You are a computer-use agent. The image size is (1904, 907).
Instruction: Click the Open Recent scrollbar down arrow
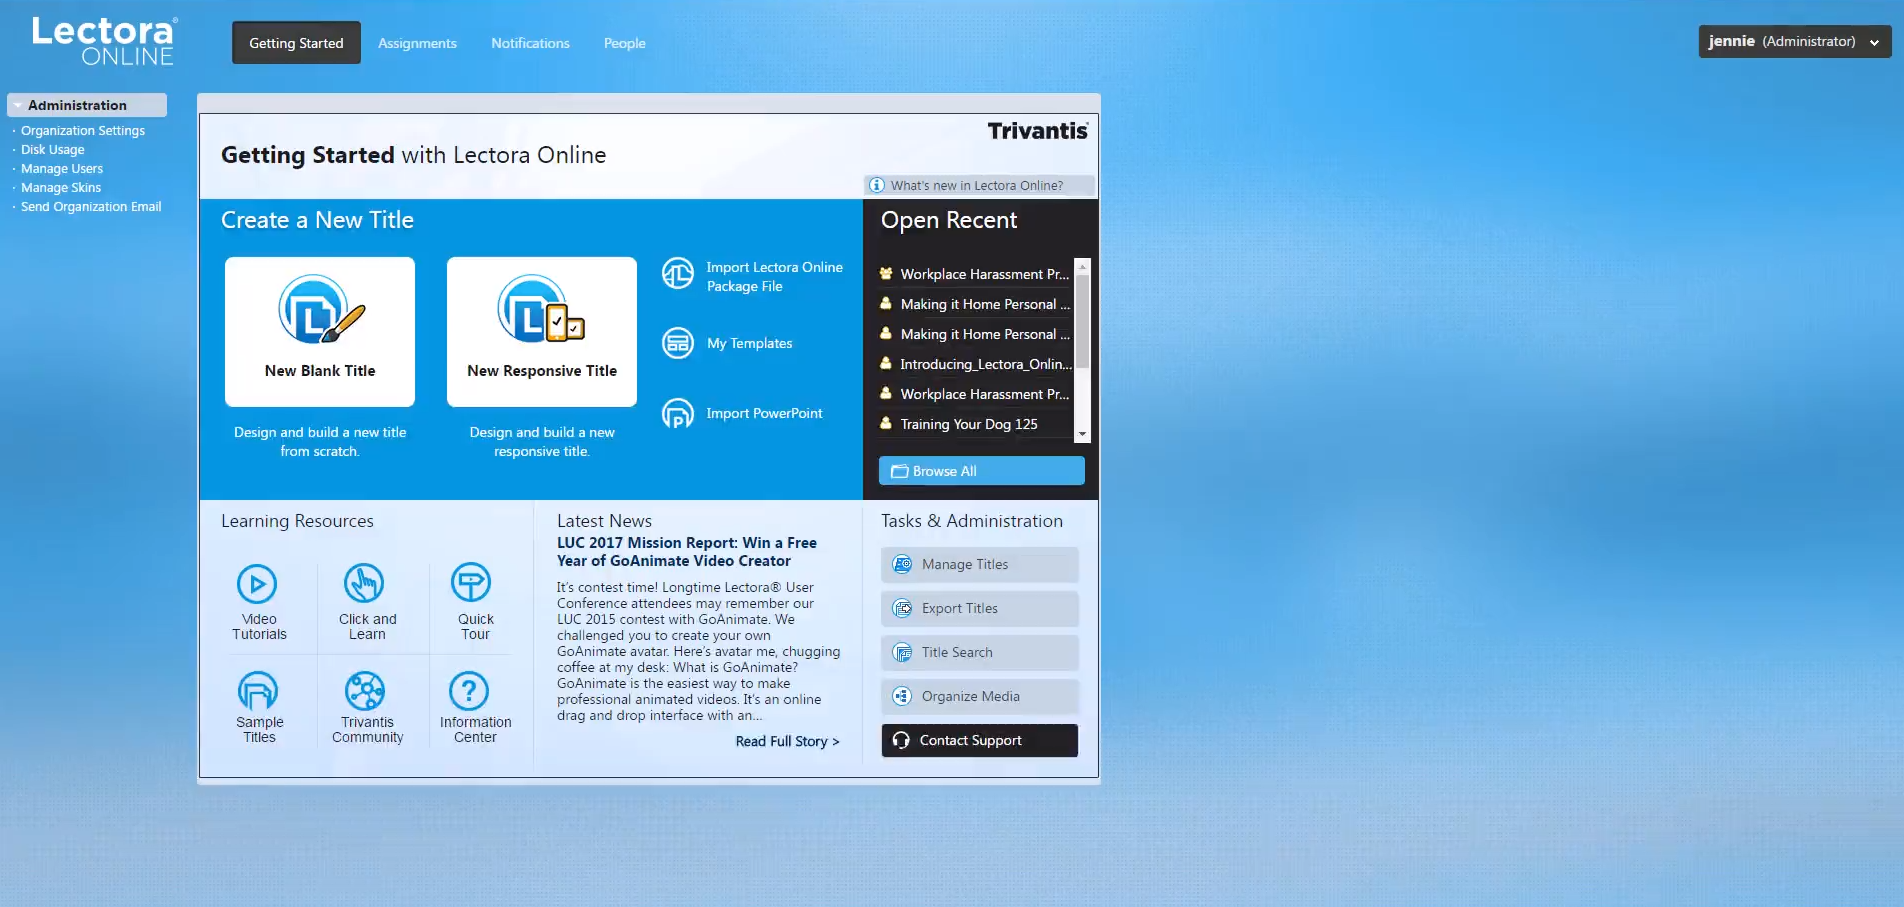pos(1082,434)
